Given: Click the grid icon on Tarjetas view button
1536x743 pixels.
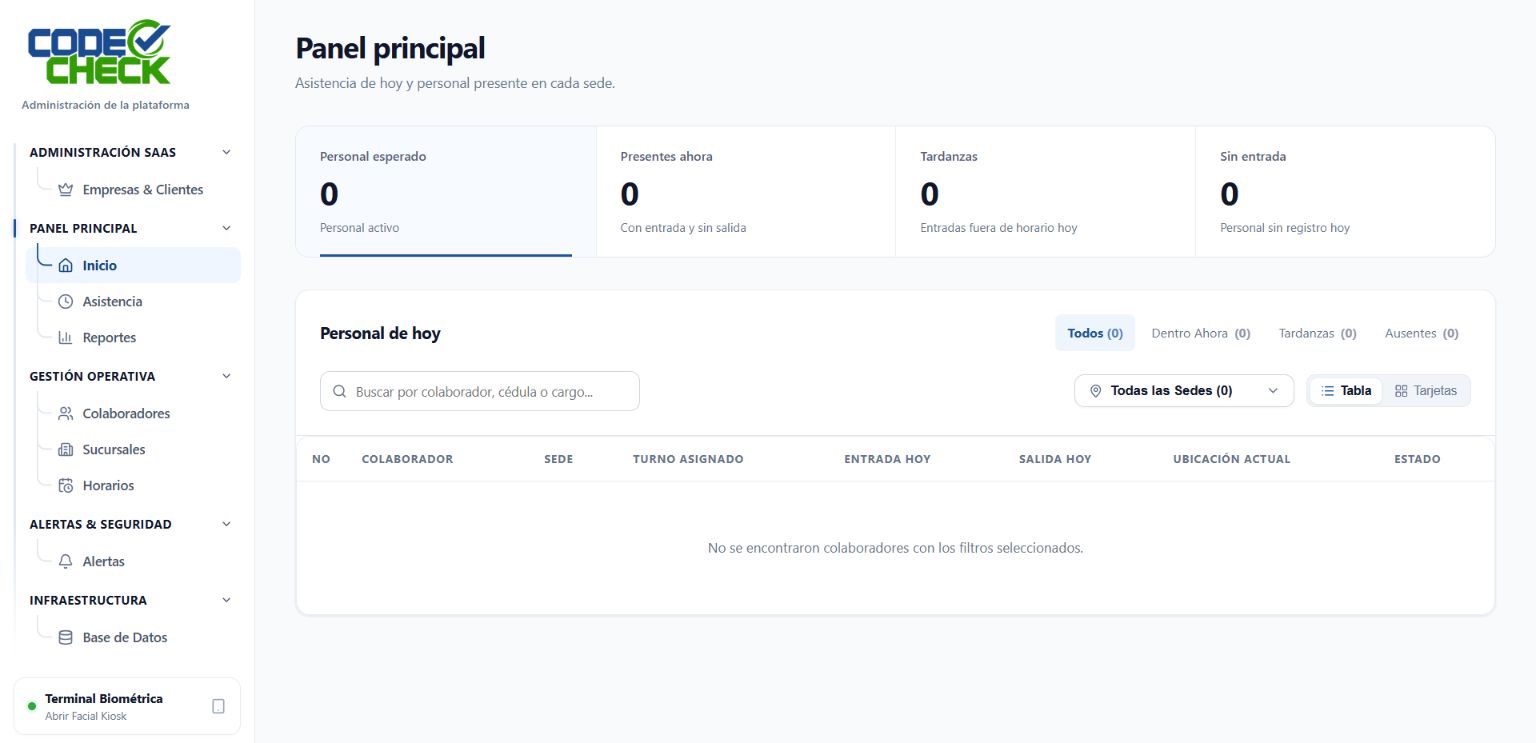Looking at the screenshot, I should pyautogui.click(x=1401, y=391).
